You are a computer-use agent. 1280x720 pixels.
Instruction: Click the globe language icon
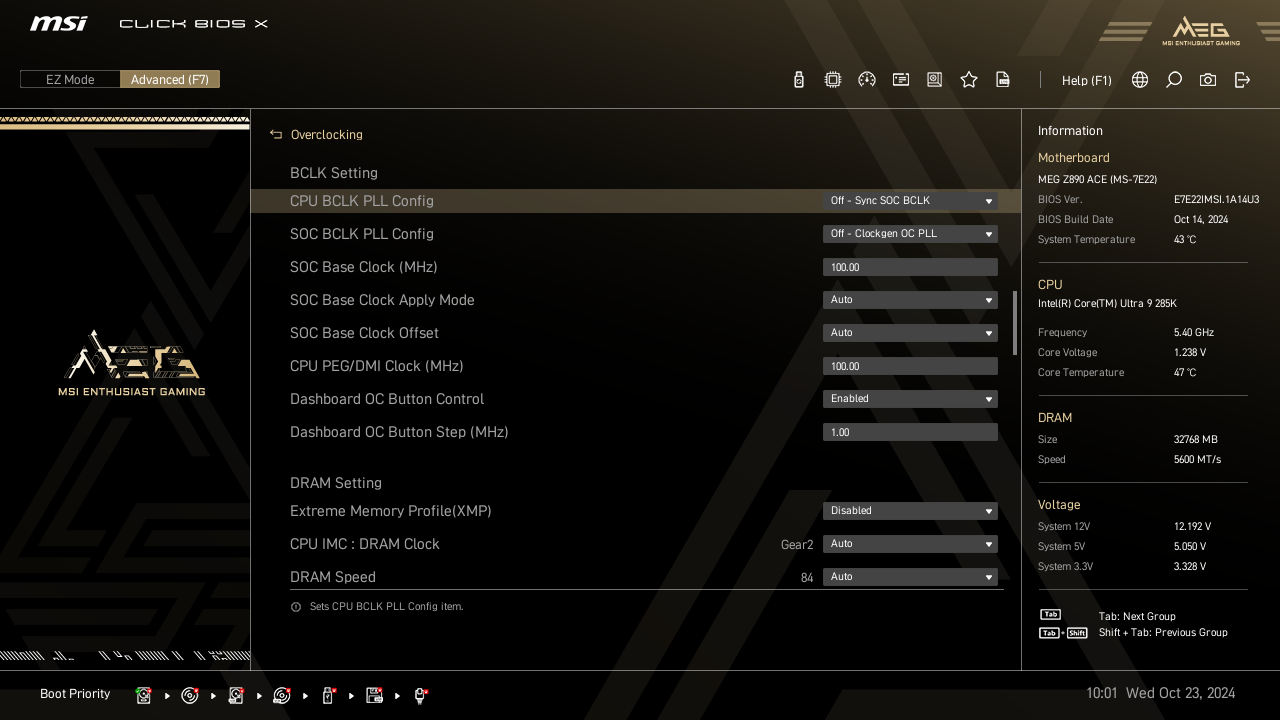point(1140,80)
